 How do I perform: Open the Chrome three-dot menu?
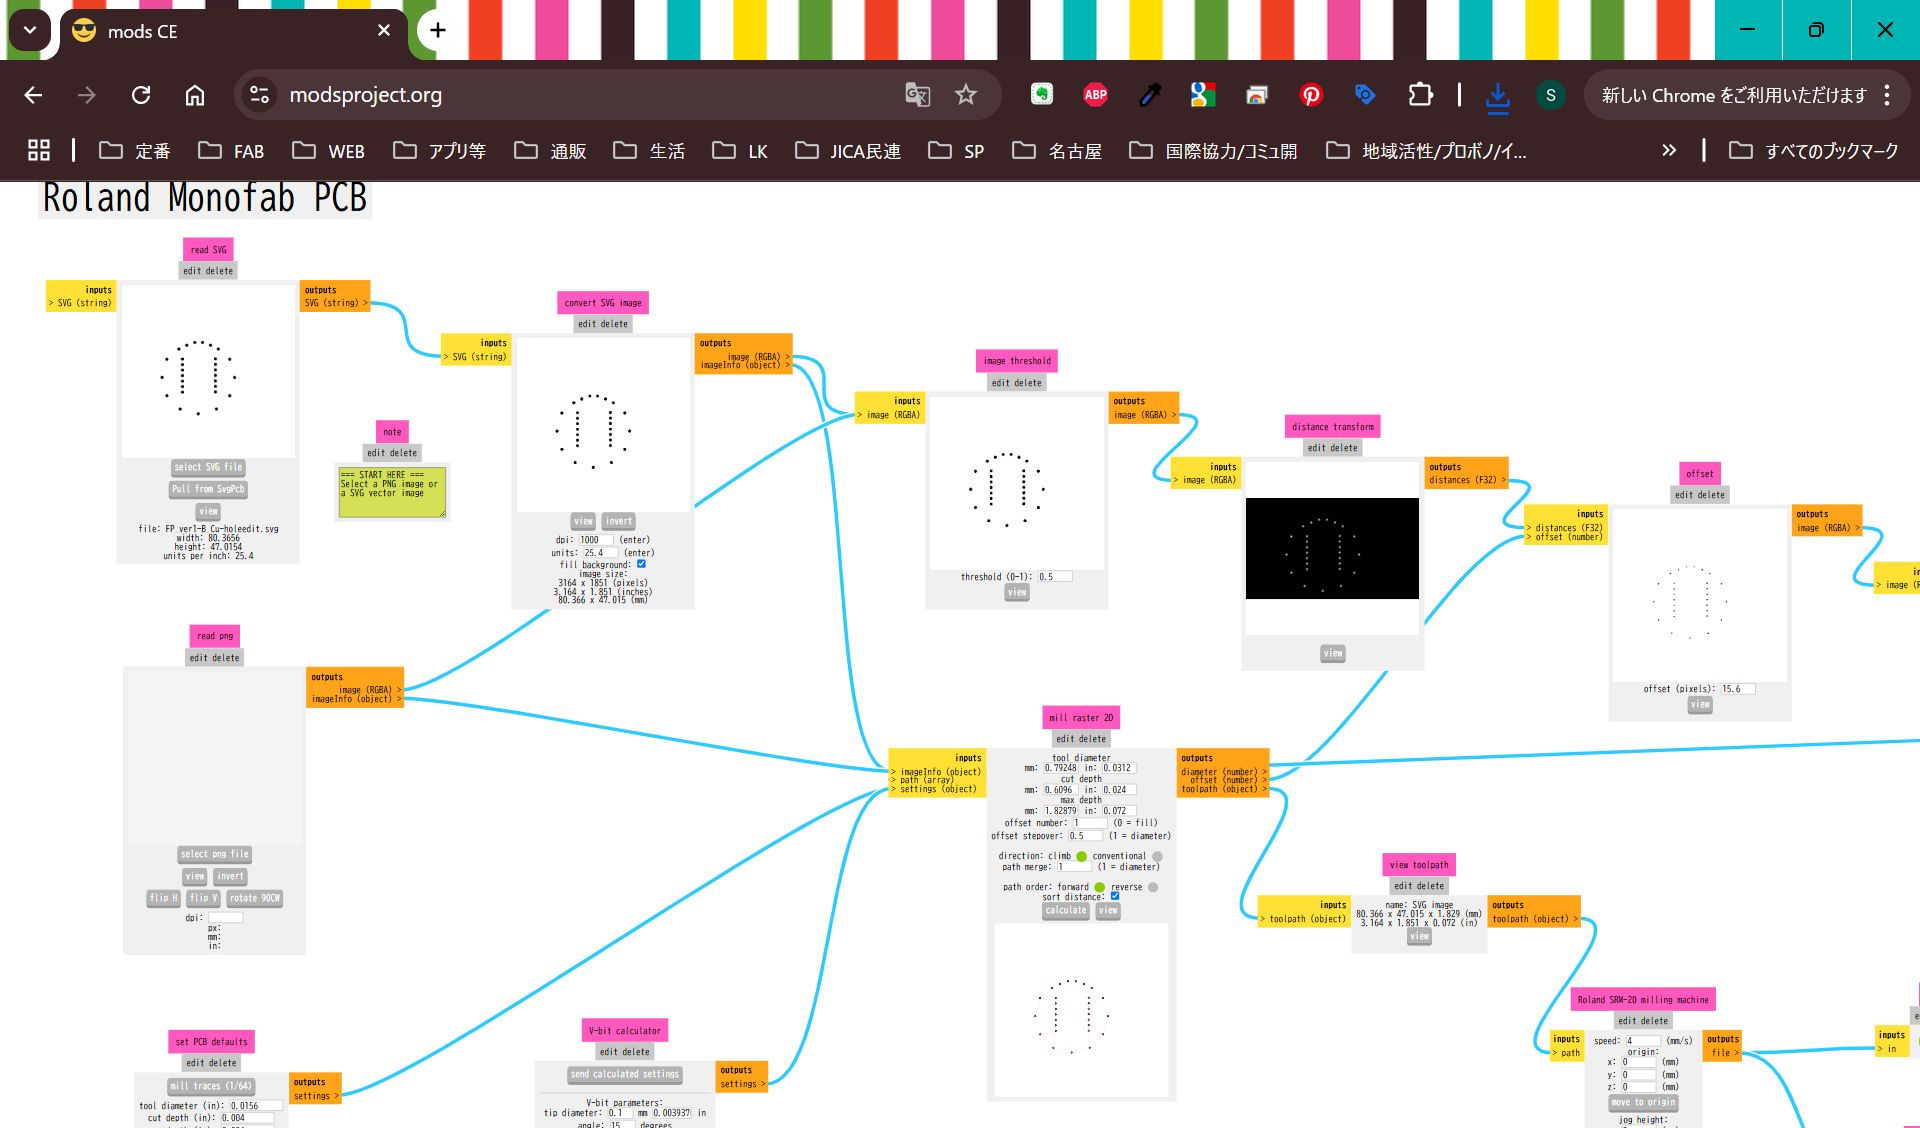(x=1887, y=95)
